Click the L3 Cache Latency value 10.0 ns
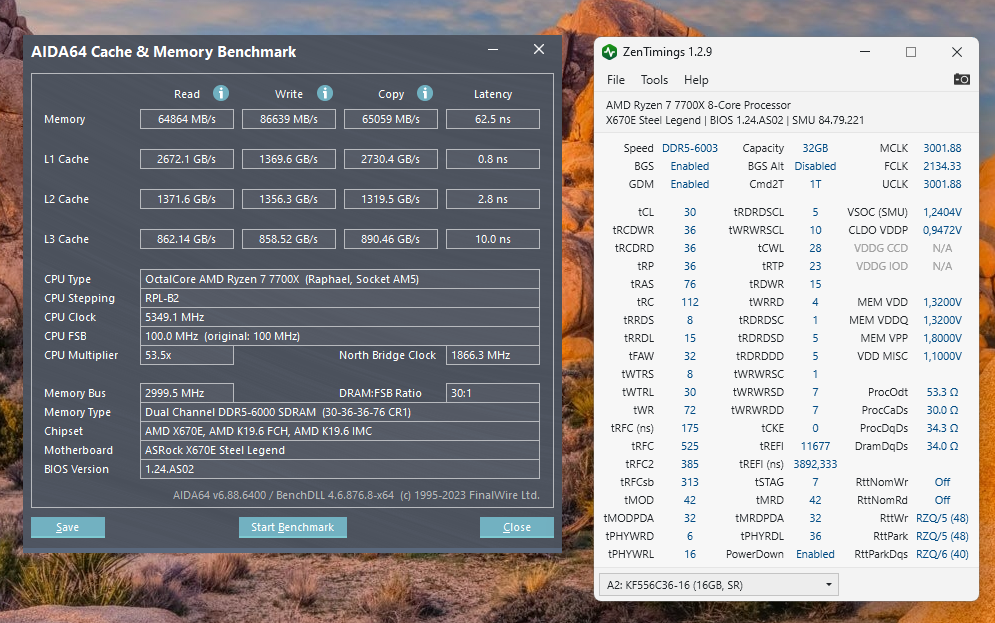 493,239
